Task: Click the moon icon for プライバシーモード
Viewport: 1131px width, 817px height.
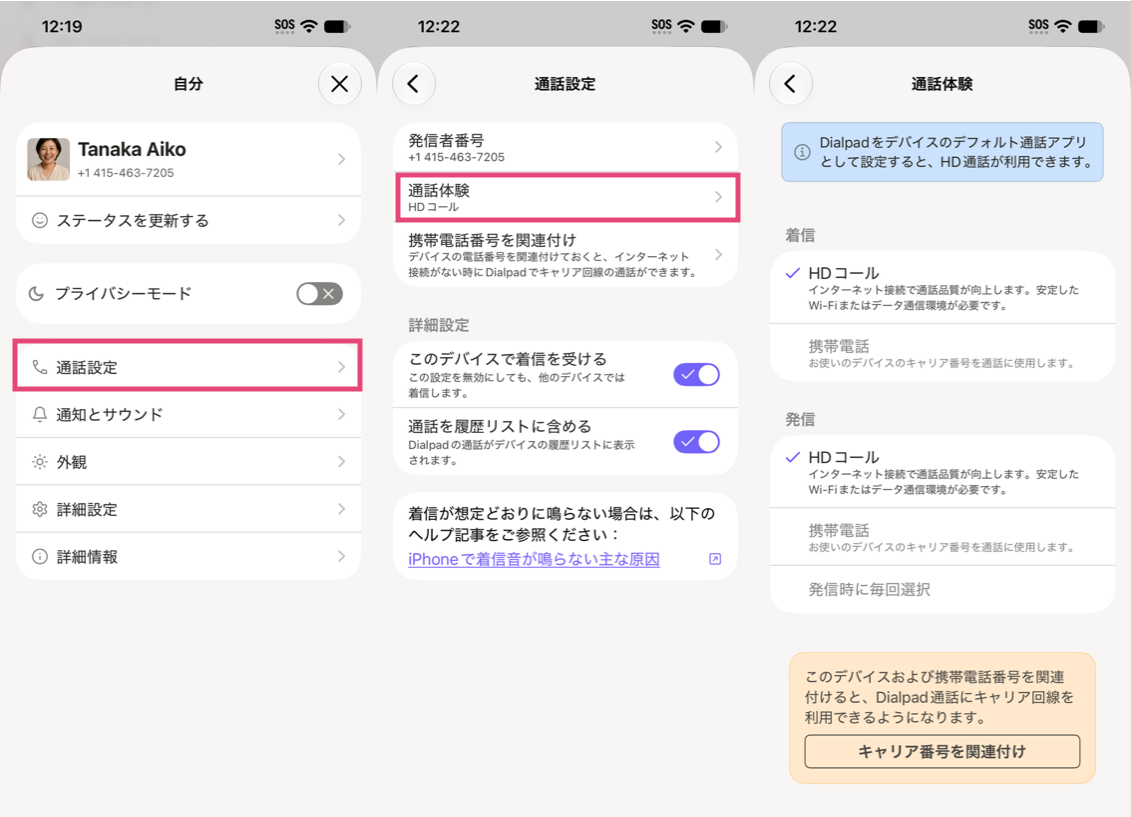Action: [36, 293]
